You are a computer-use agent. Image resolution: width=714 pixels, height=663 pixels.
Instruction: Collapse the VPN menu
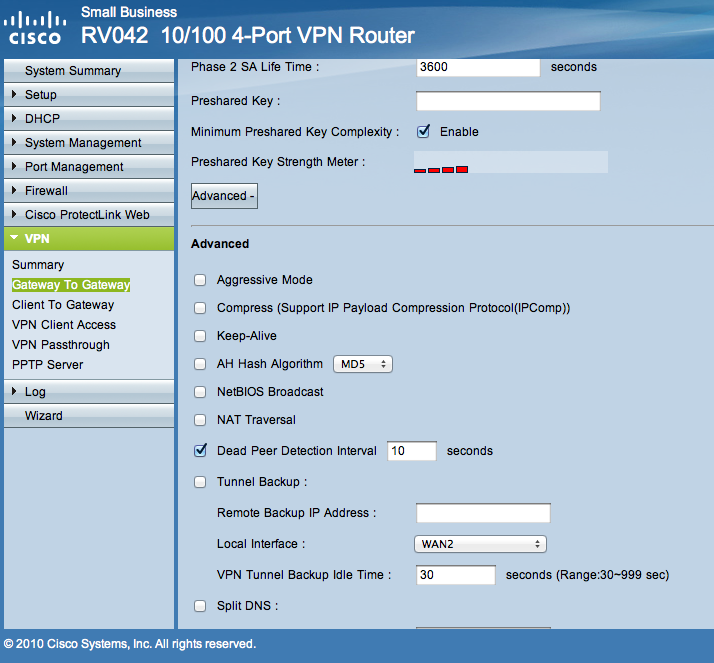tap(89, 239)
